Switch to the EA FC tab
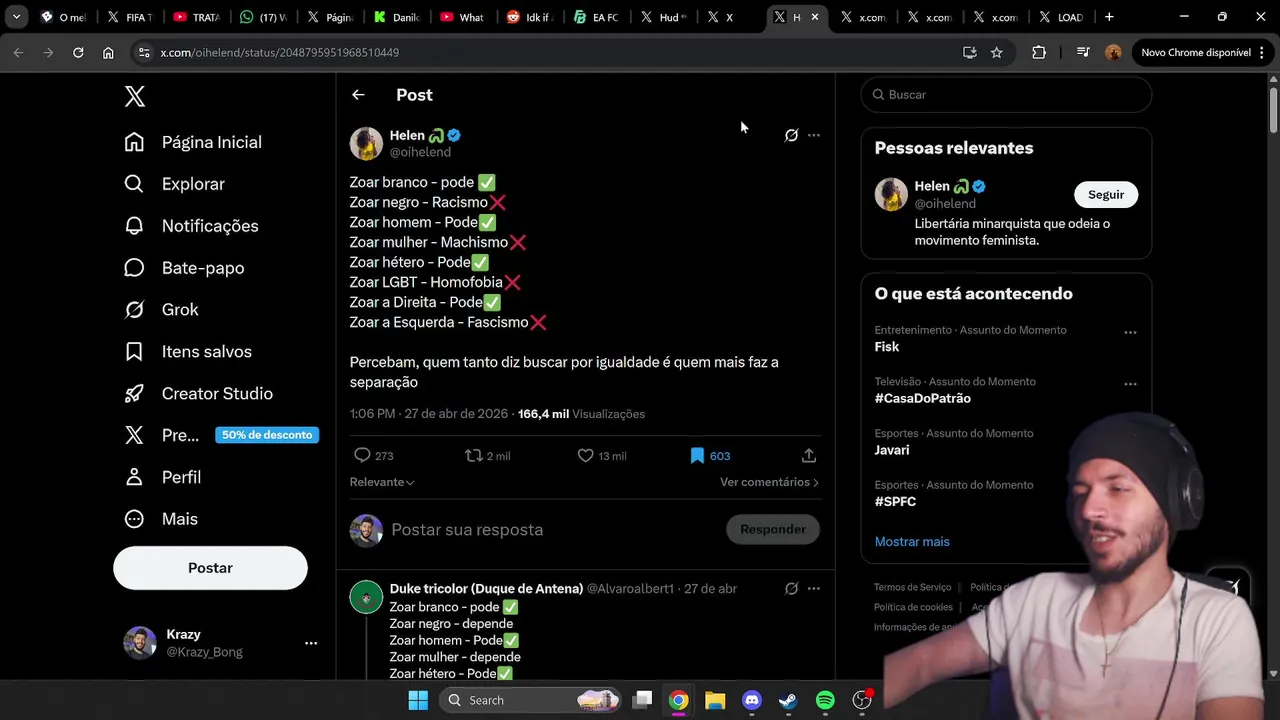The image size is (1280, 720). (596, 17)
